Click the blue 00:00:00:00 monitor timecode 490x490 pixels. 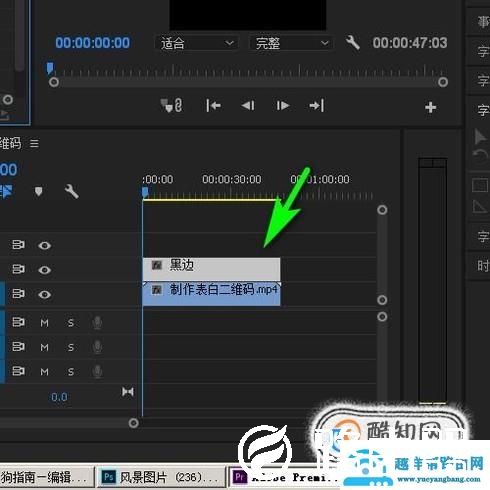pos(93,43)
